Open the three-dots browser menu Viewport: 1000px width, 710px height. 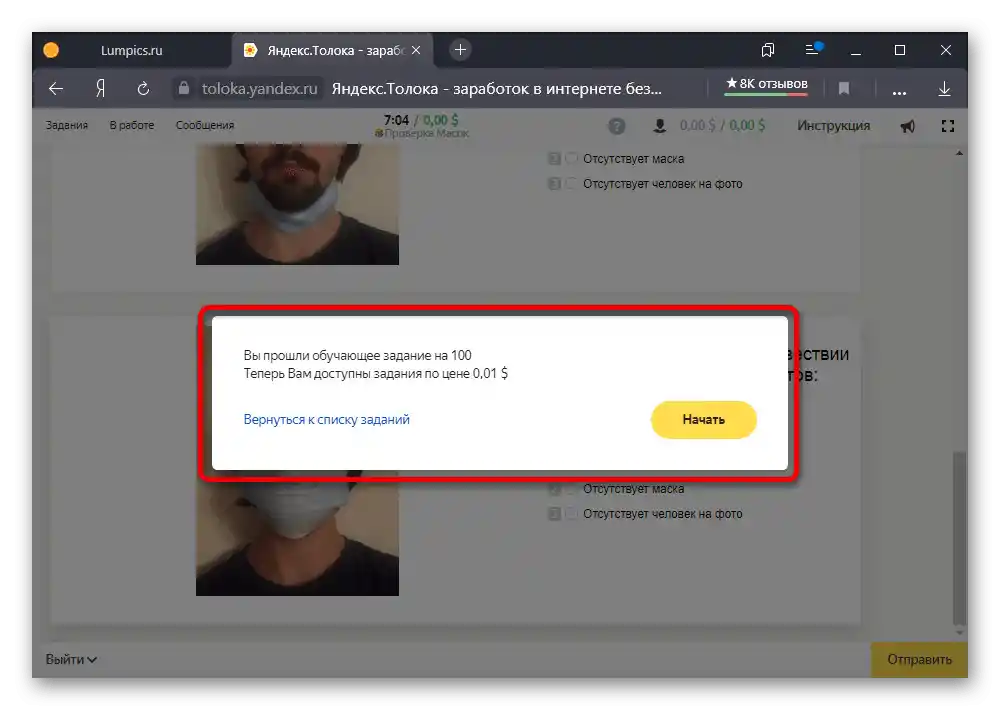[x=899, y=91]
